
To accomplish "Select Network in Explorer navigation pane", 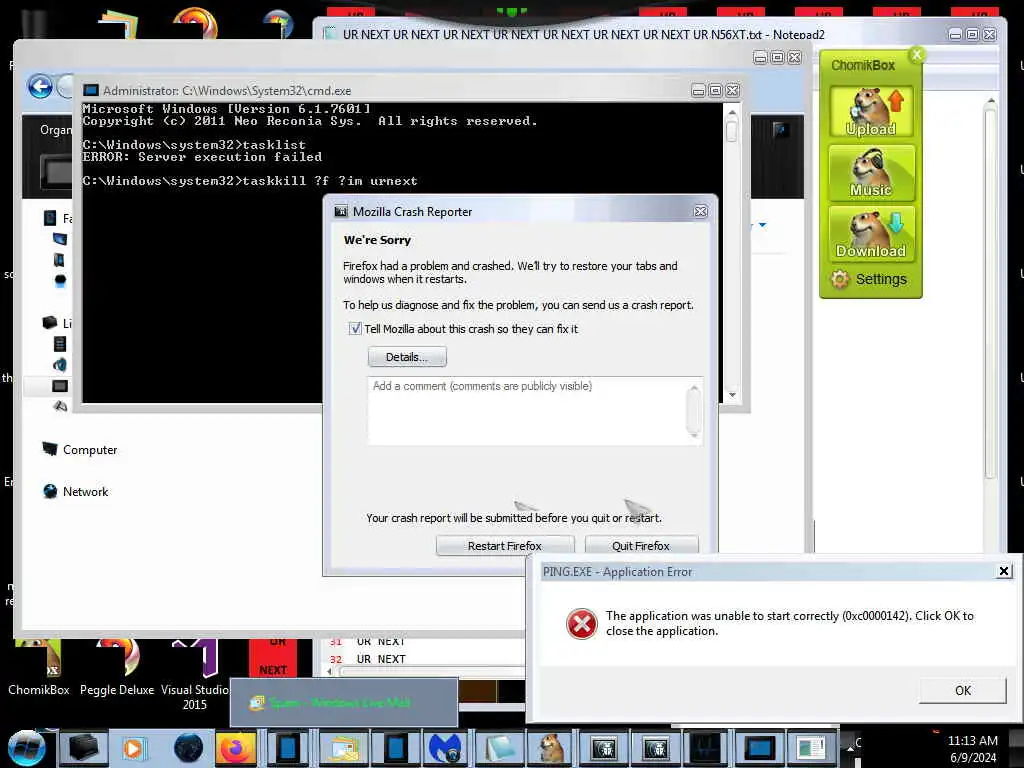I will (x=76, y=491).
